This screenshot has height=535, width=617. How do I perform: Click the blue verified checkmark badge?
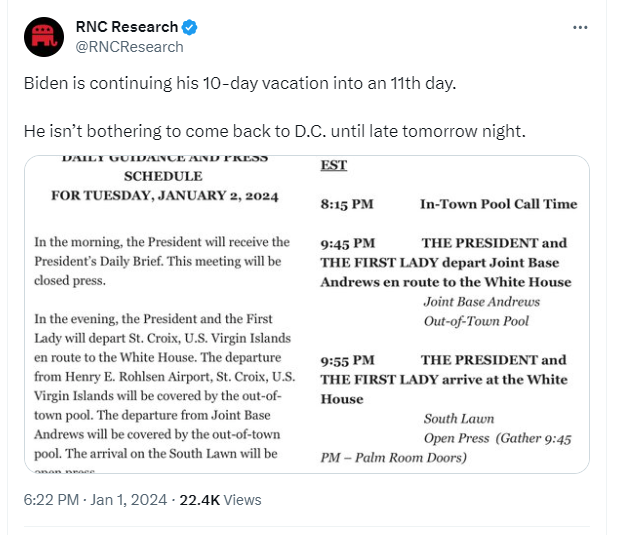coord(189,27)
